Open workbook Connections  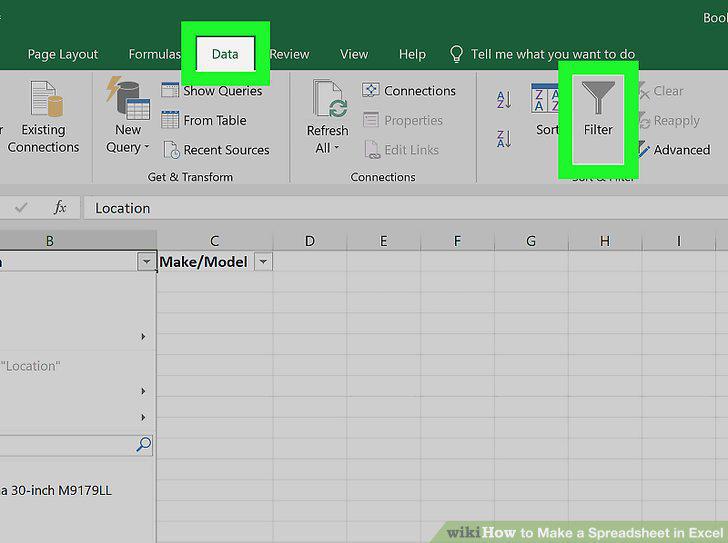409,90
